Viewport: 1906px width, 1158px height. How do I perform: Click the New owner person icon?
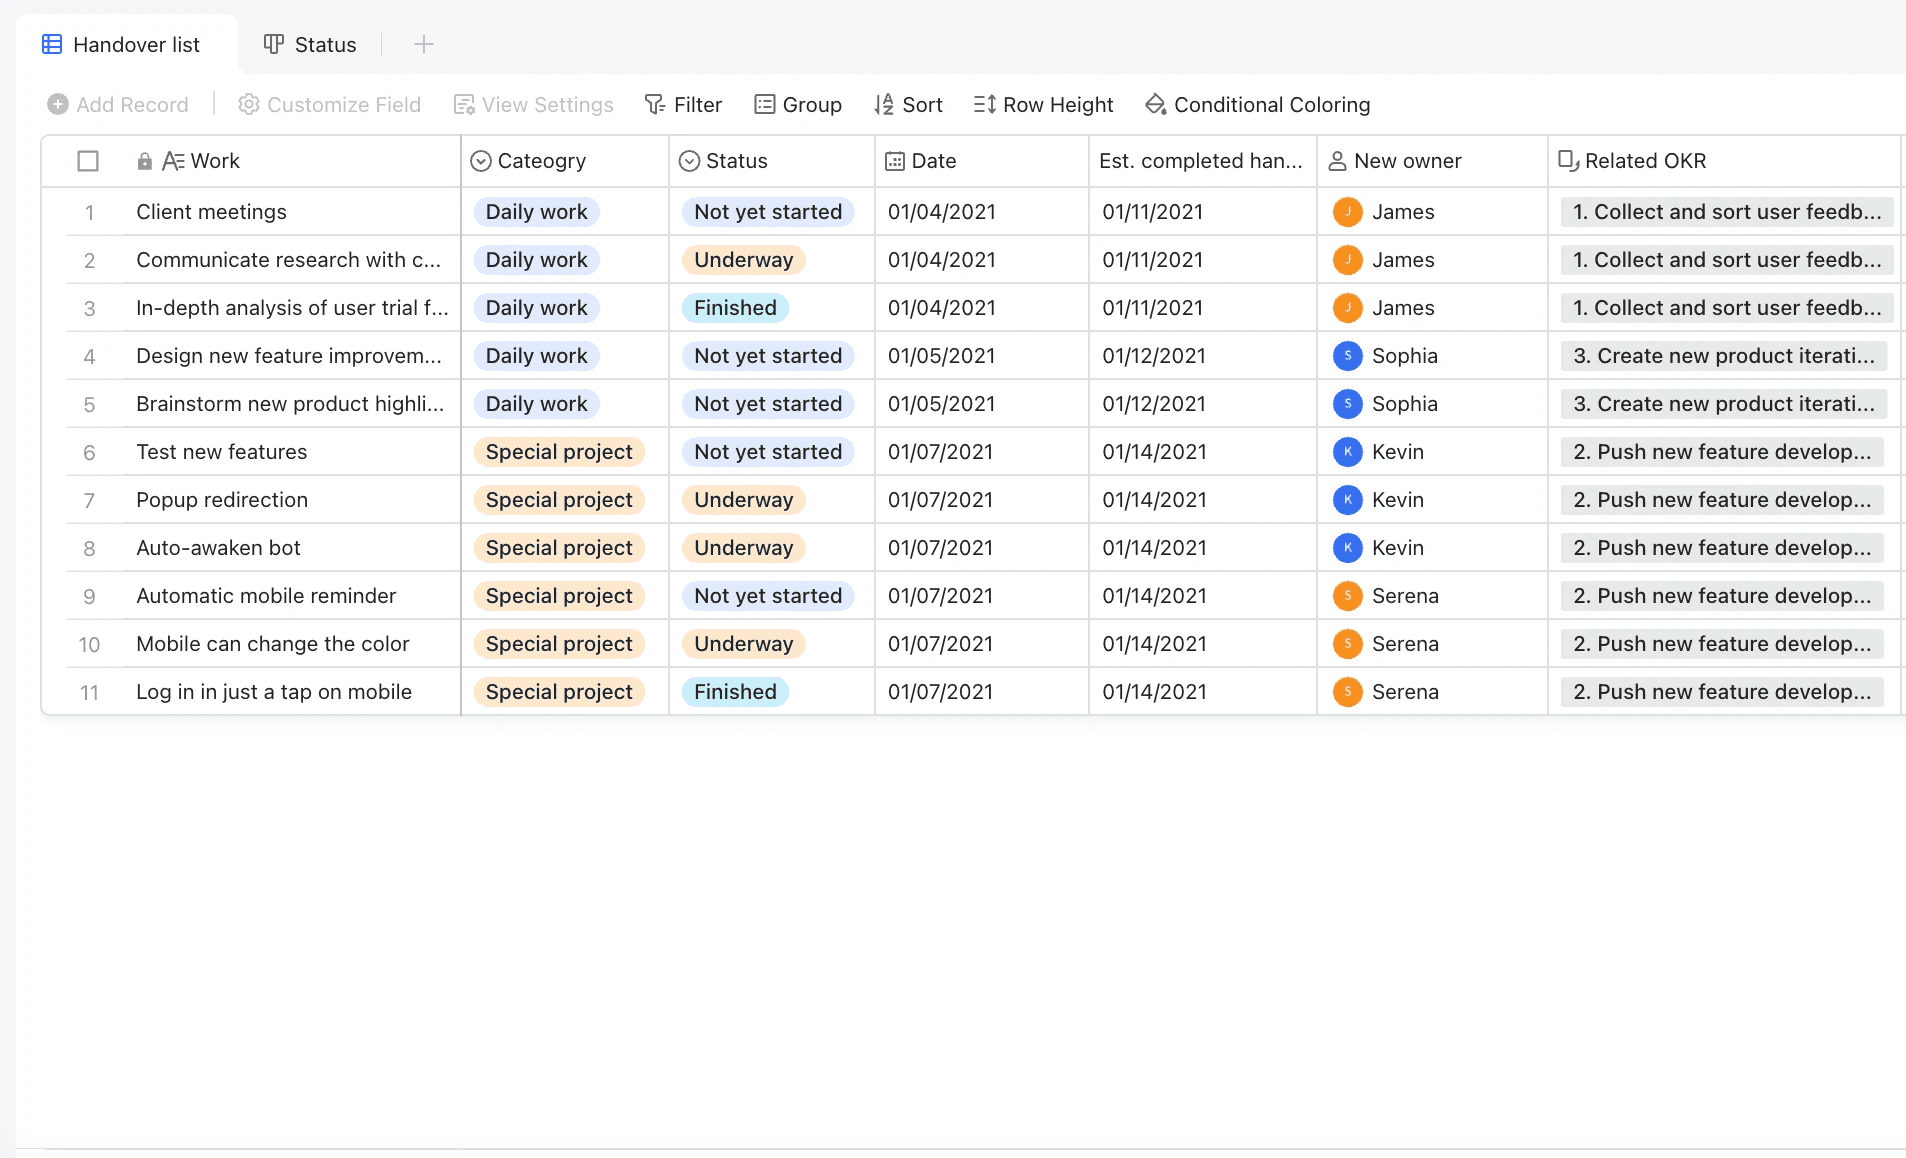point(1337,161)
